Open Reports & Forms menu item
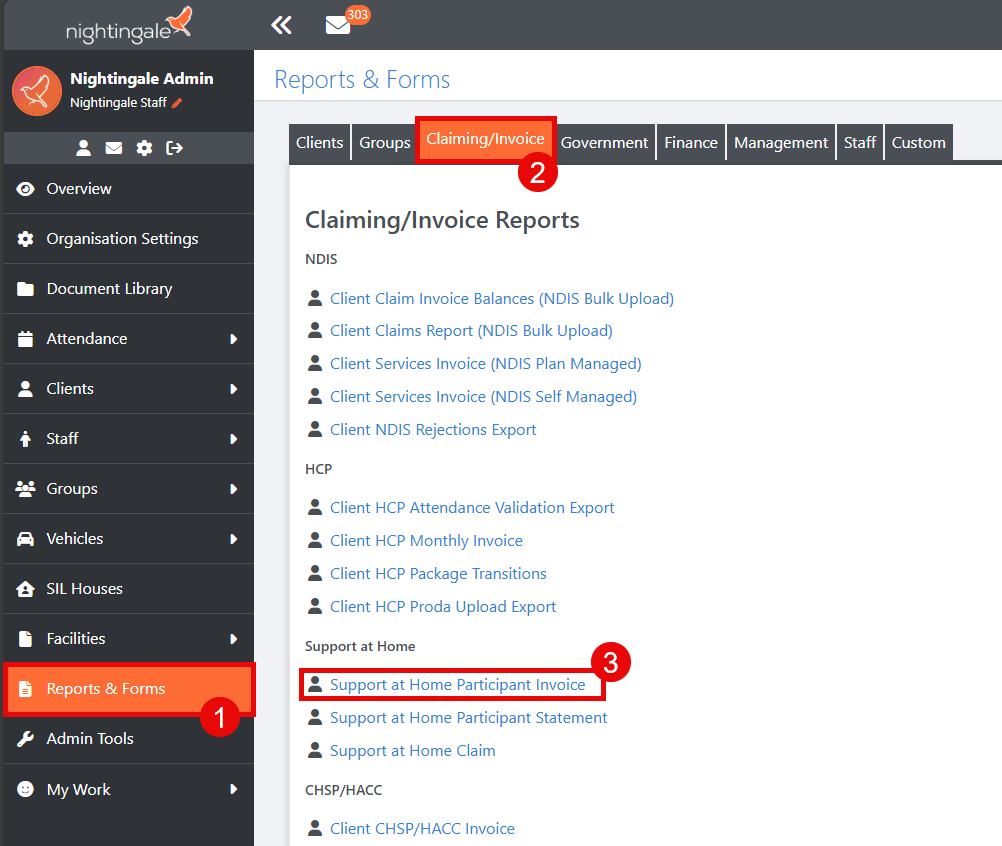 point(129,689)
